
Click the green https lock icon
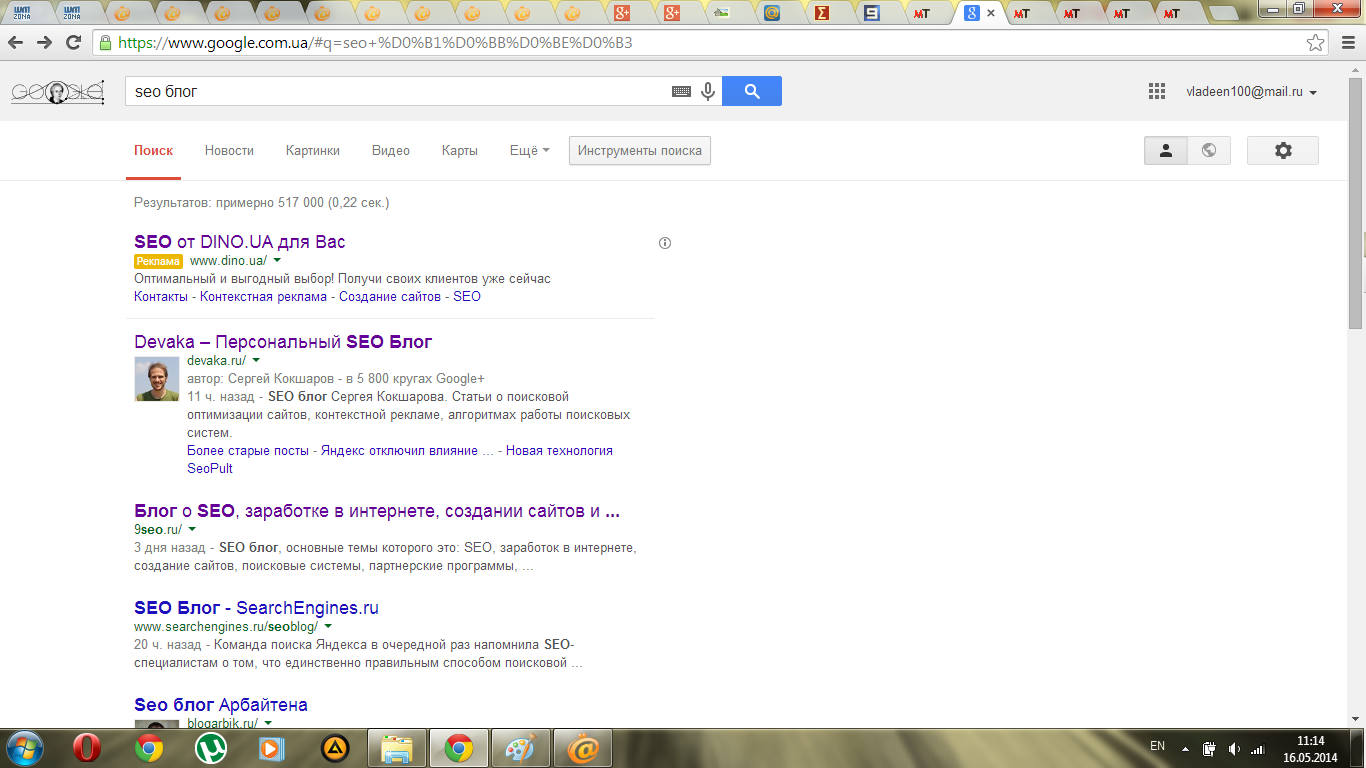tap(105, 43)
